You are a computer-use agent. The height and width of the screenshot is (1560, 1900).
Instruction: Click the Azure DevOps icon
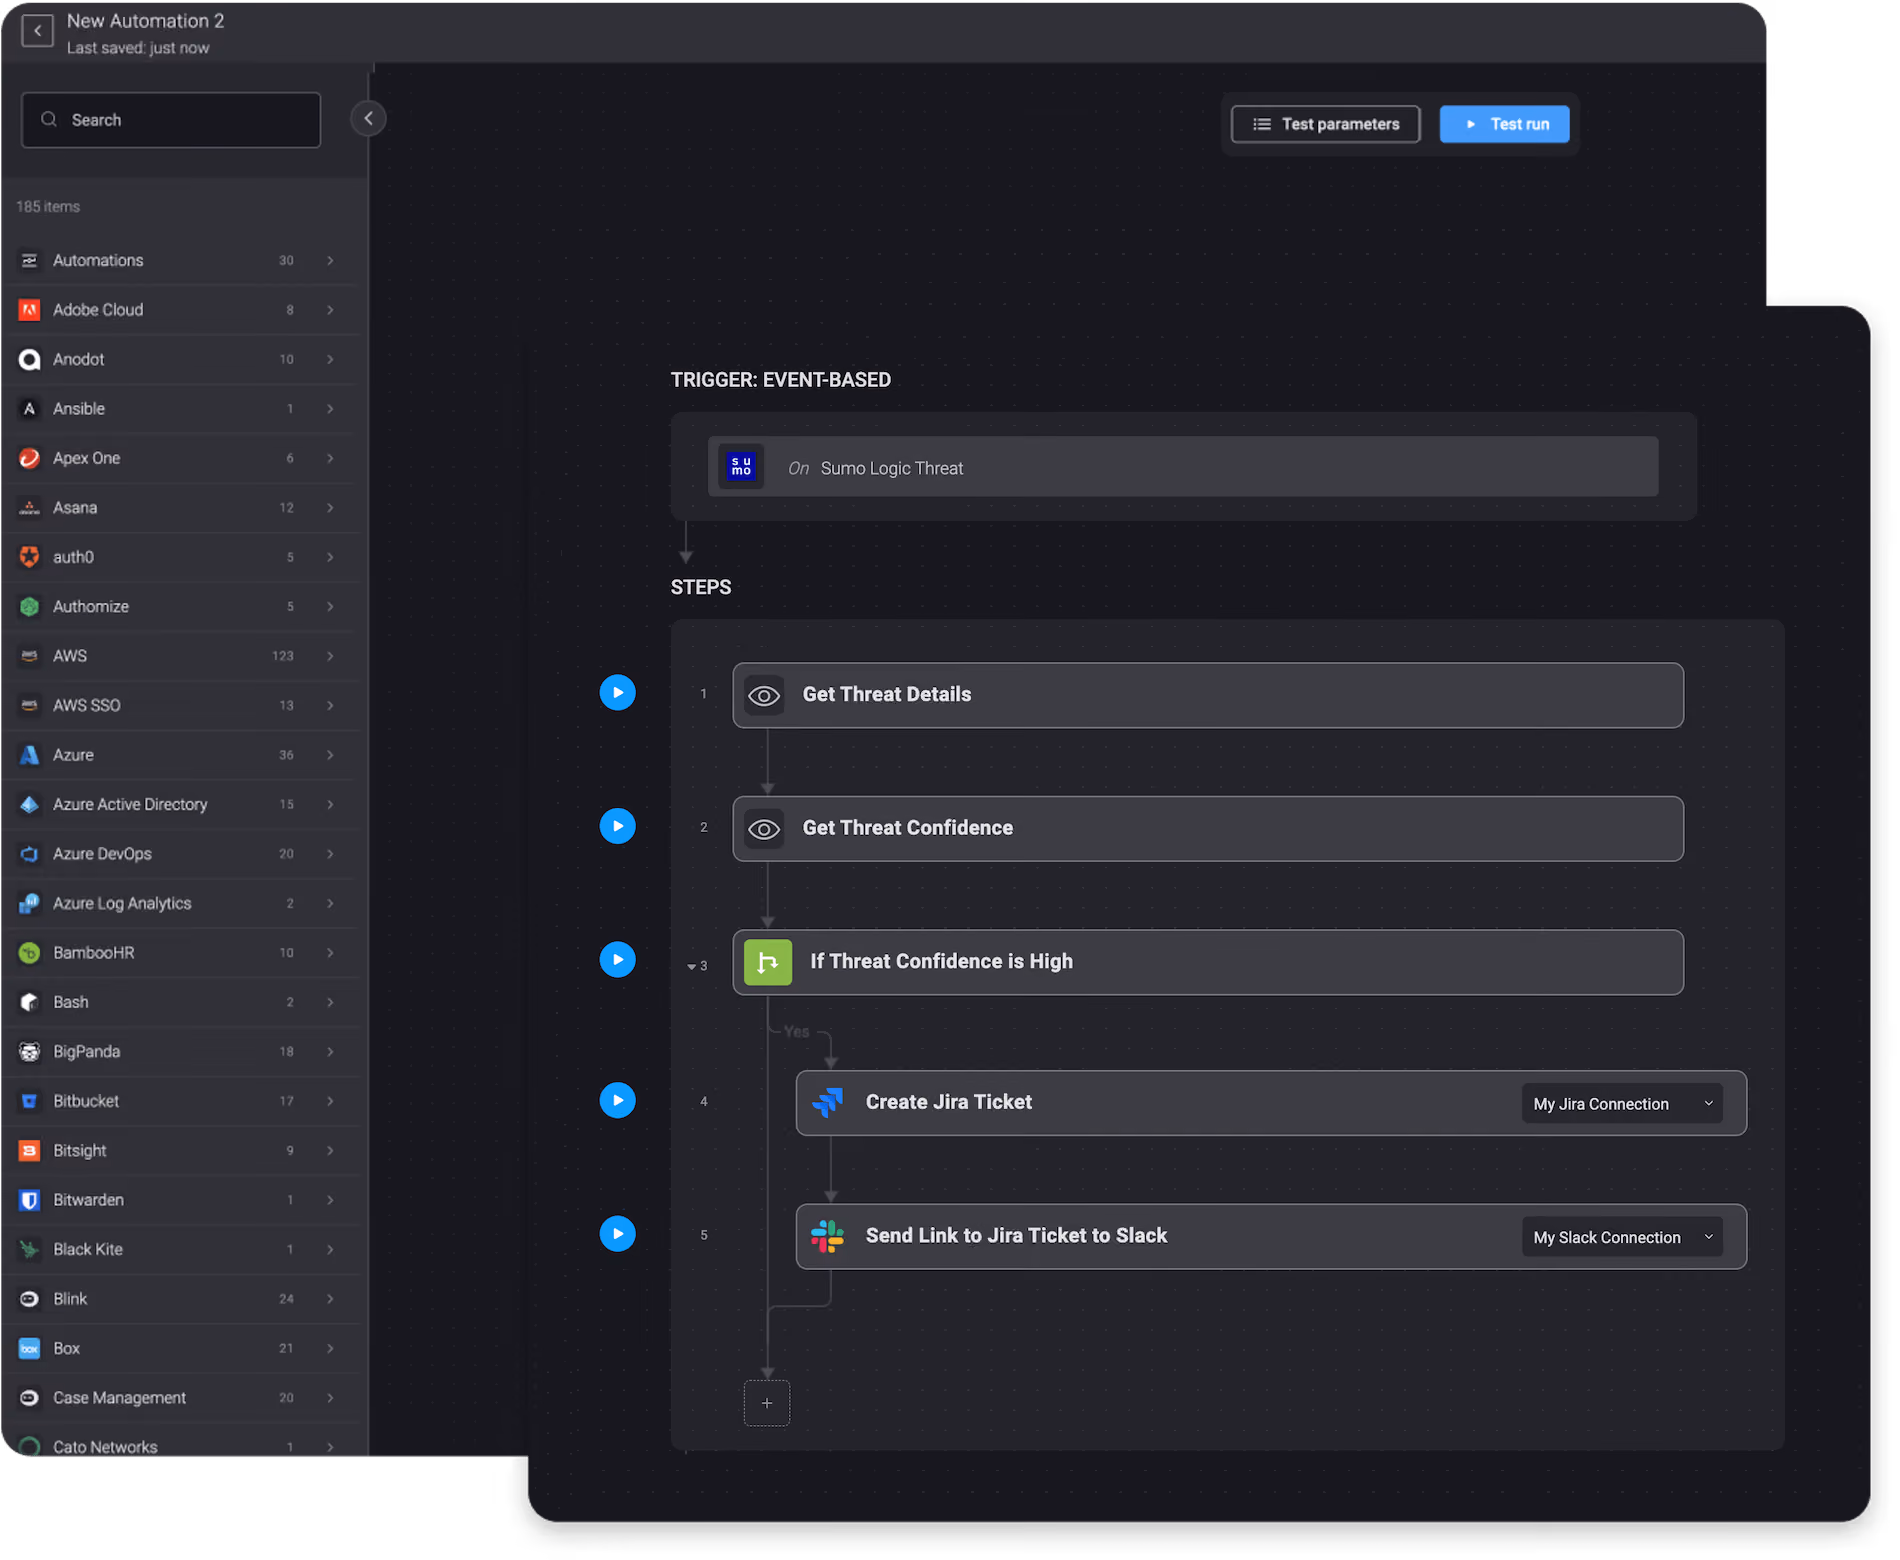pos(29,854)
